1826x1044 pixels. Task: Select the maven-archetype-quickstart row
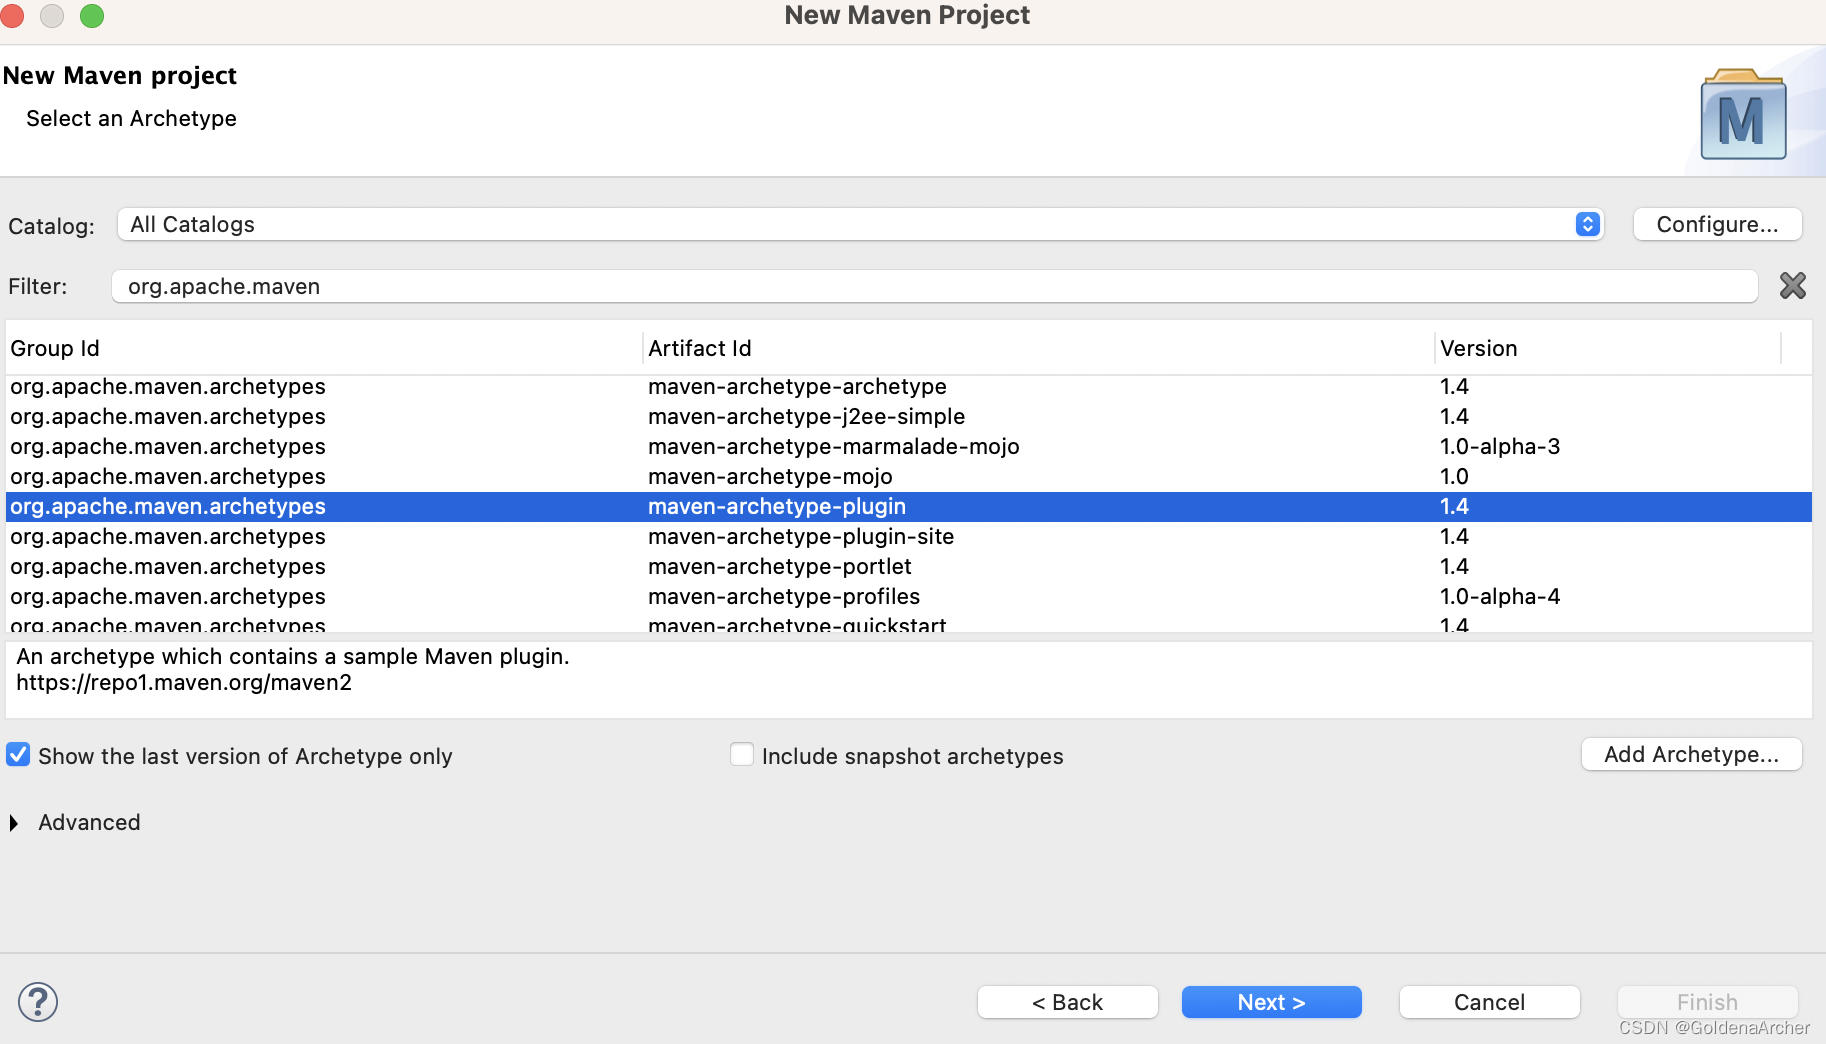[x=909, y=623]
